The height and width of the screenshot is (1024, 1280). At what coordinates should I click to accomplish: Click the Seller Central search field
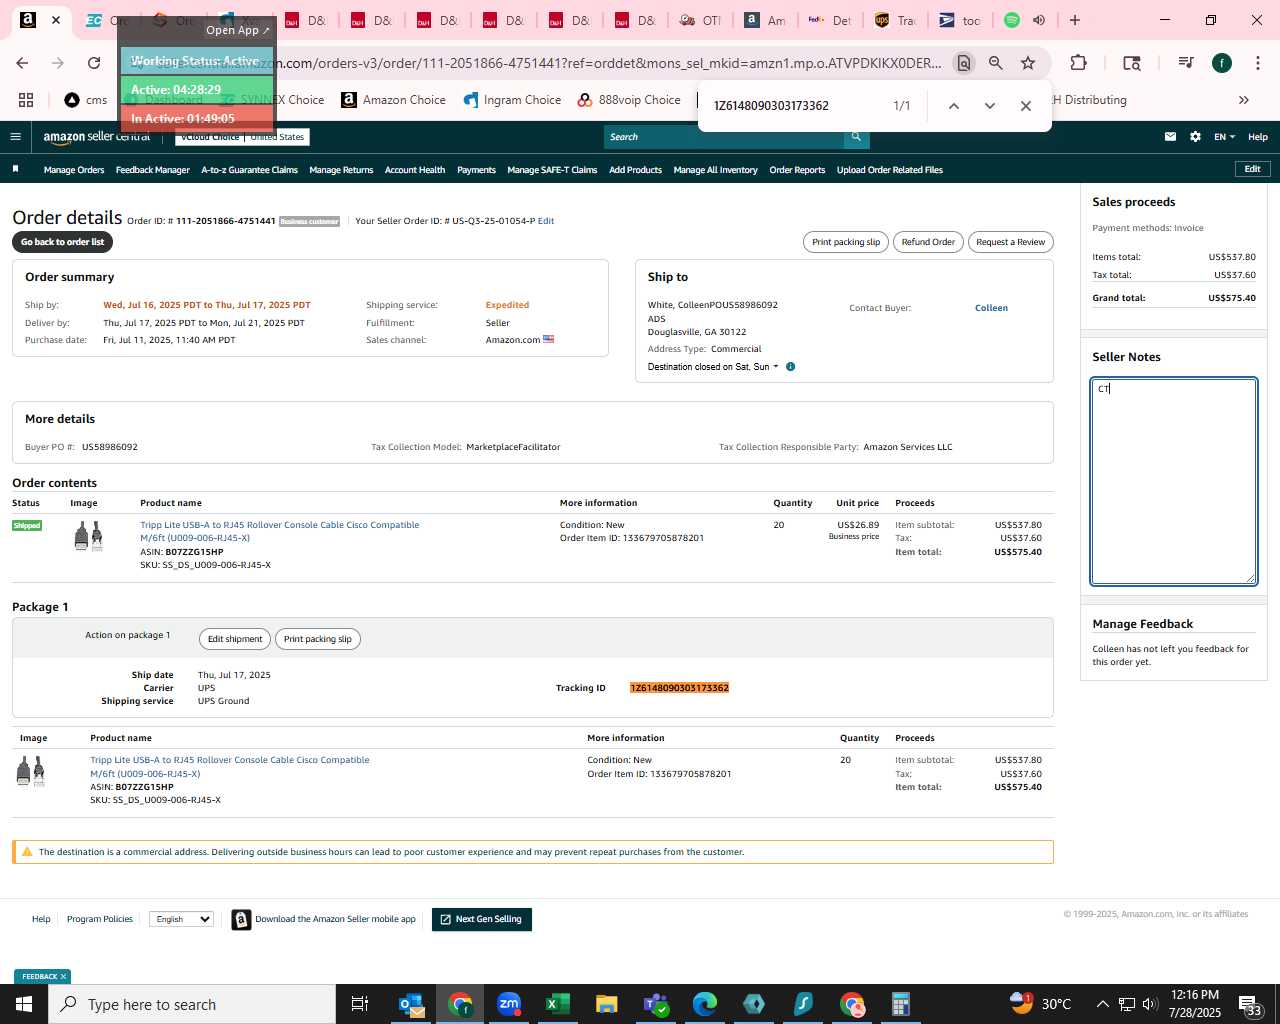[723, 137]
